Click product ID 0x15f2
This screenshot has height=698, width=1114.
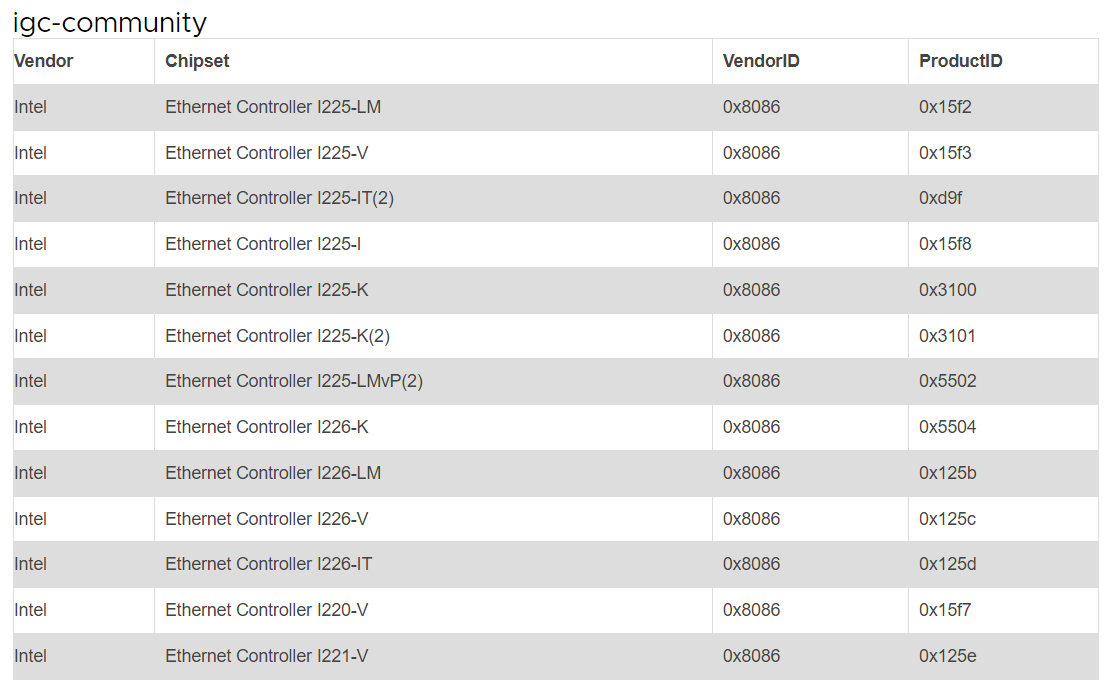click(x=945, y=107)
